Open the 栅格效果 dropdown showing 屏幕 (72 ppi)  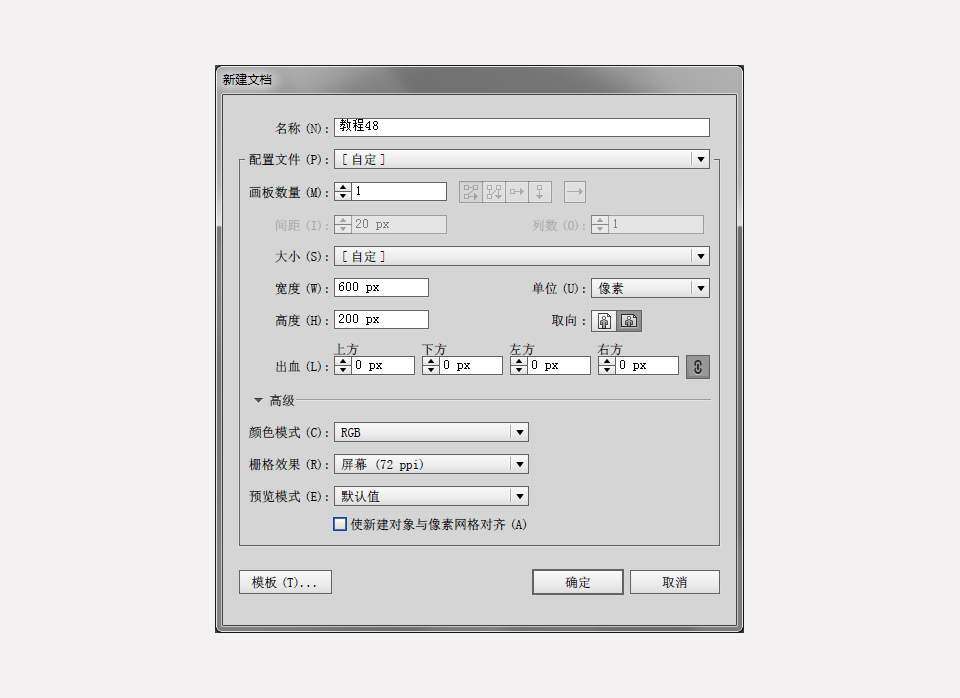pyautogui.click(x=520, y=464)
